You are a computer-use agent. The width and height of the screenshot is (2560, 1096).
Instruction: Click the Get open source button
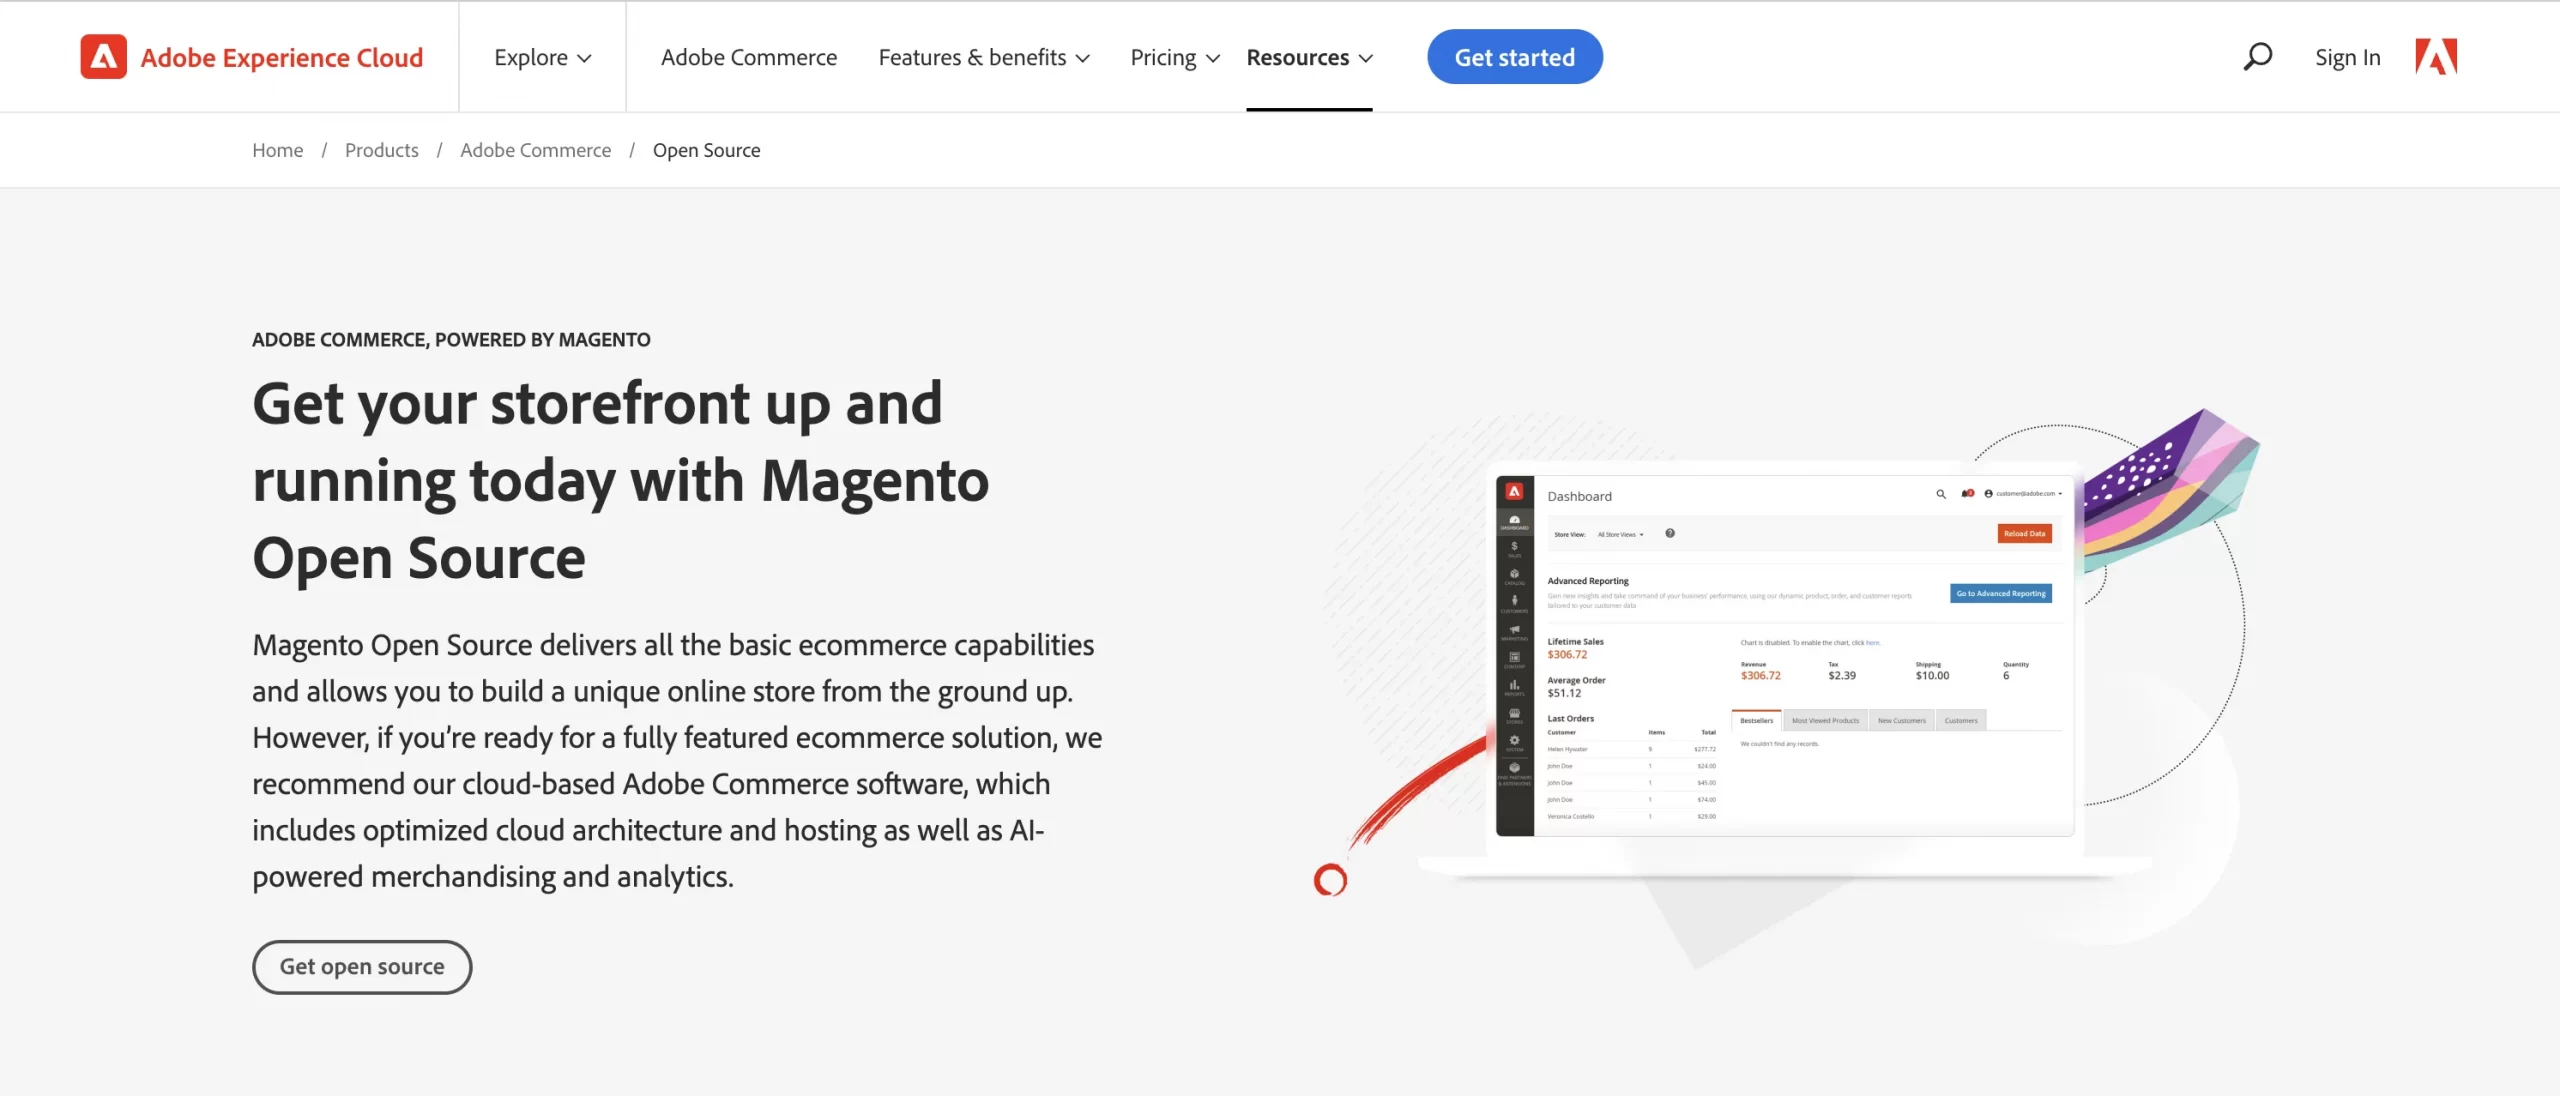361,966
